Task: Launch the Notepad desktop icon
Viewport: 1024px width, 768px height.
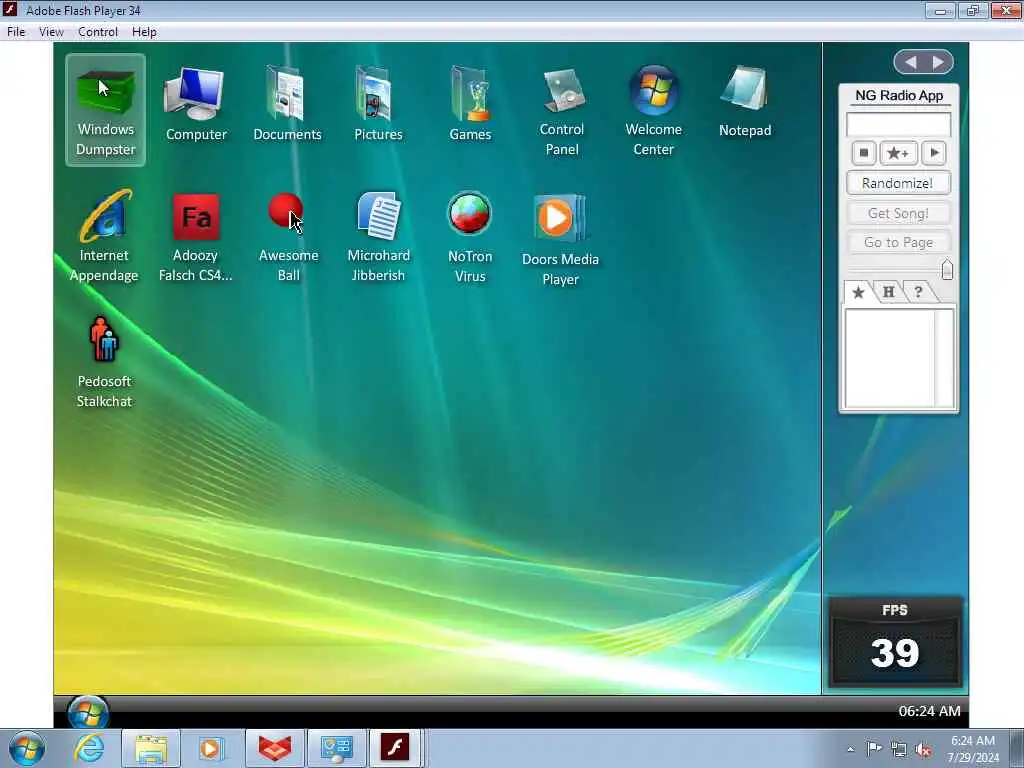Action: [x=744, y=101]
